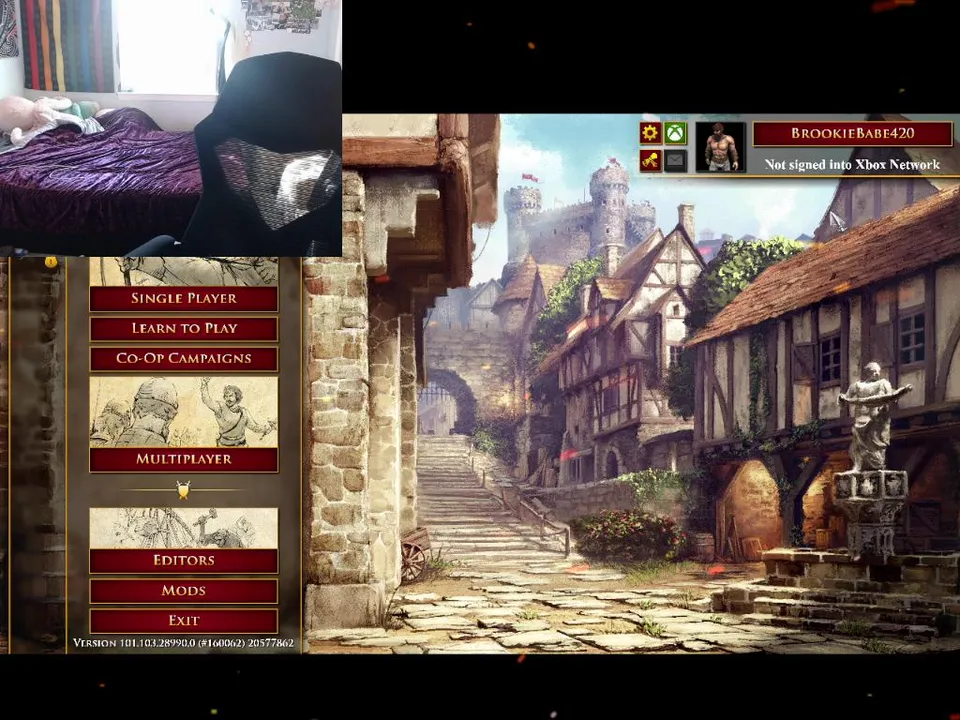Screen dimensions: 960x720
Task: Open Co-Op Campaigns
Action: (184, 358)
